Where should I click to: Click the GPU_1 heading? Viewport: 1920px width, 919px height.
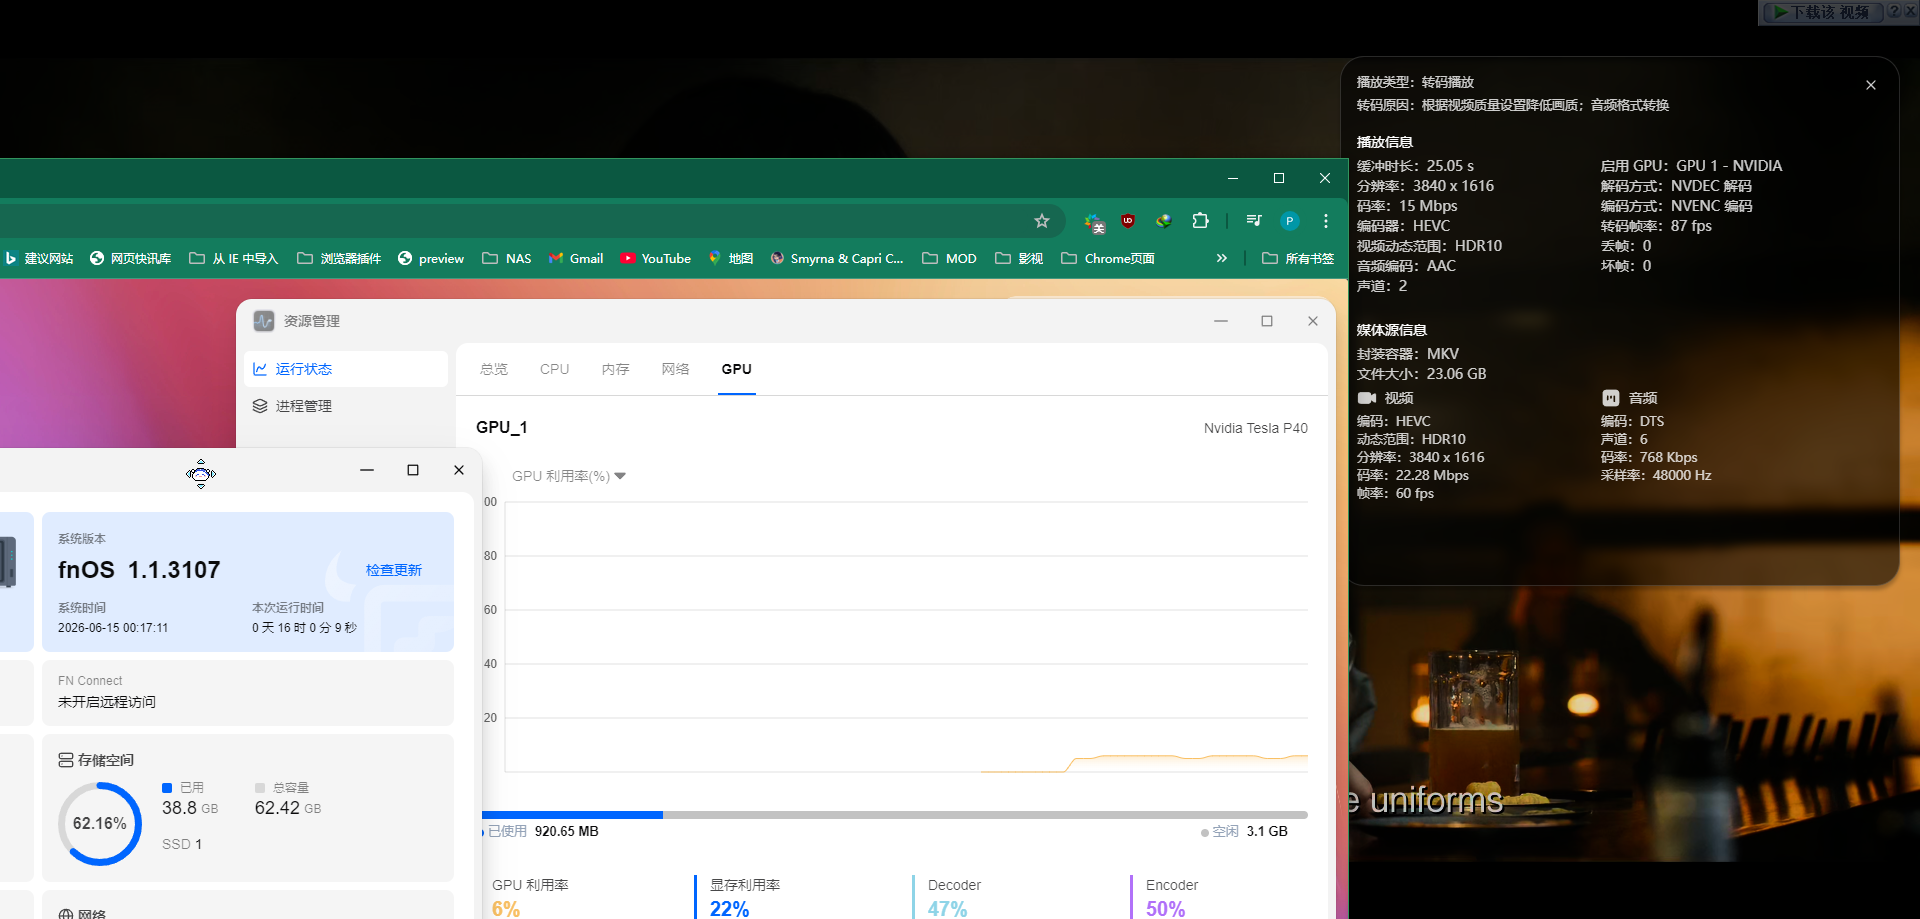(x=502, y=427)
